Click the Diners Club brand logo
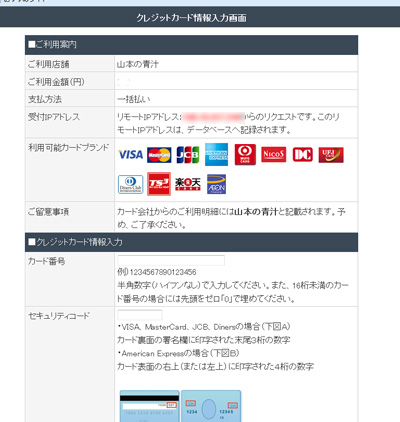 [131, 184]
